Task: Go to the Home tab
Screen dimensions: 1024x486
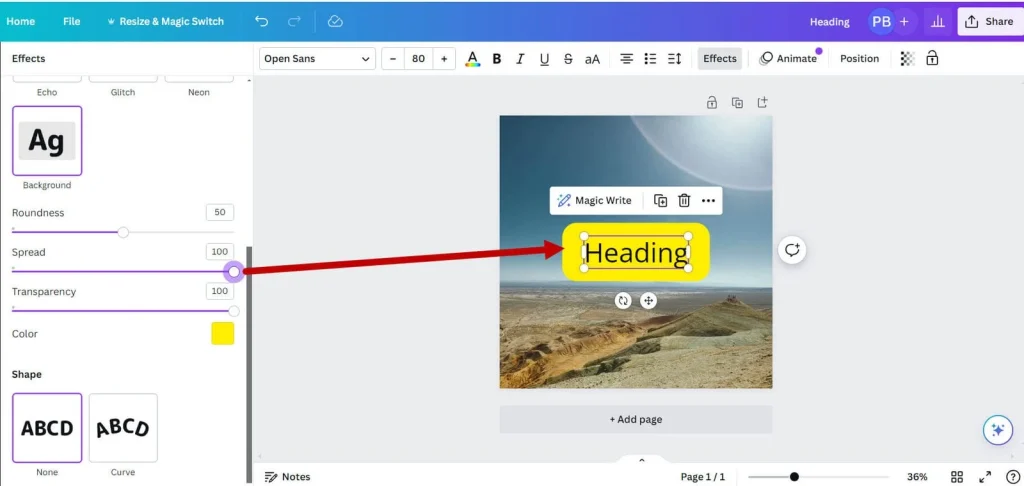Action: point(21,21)
